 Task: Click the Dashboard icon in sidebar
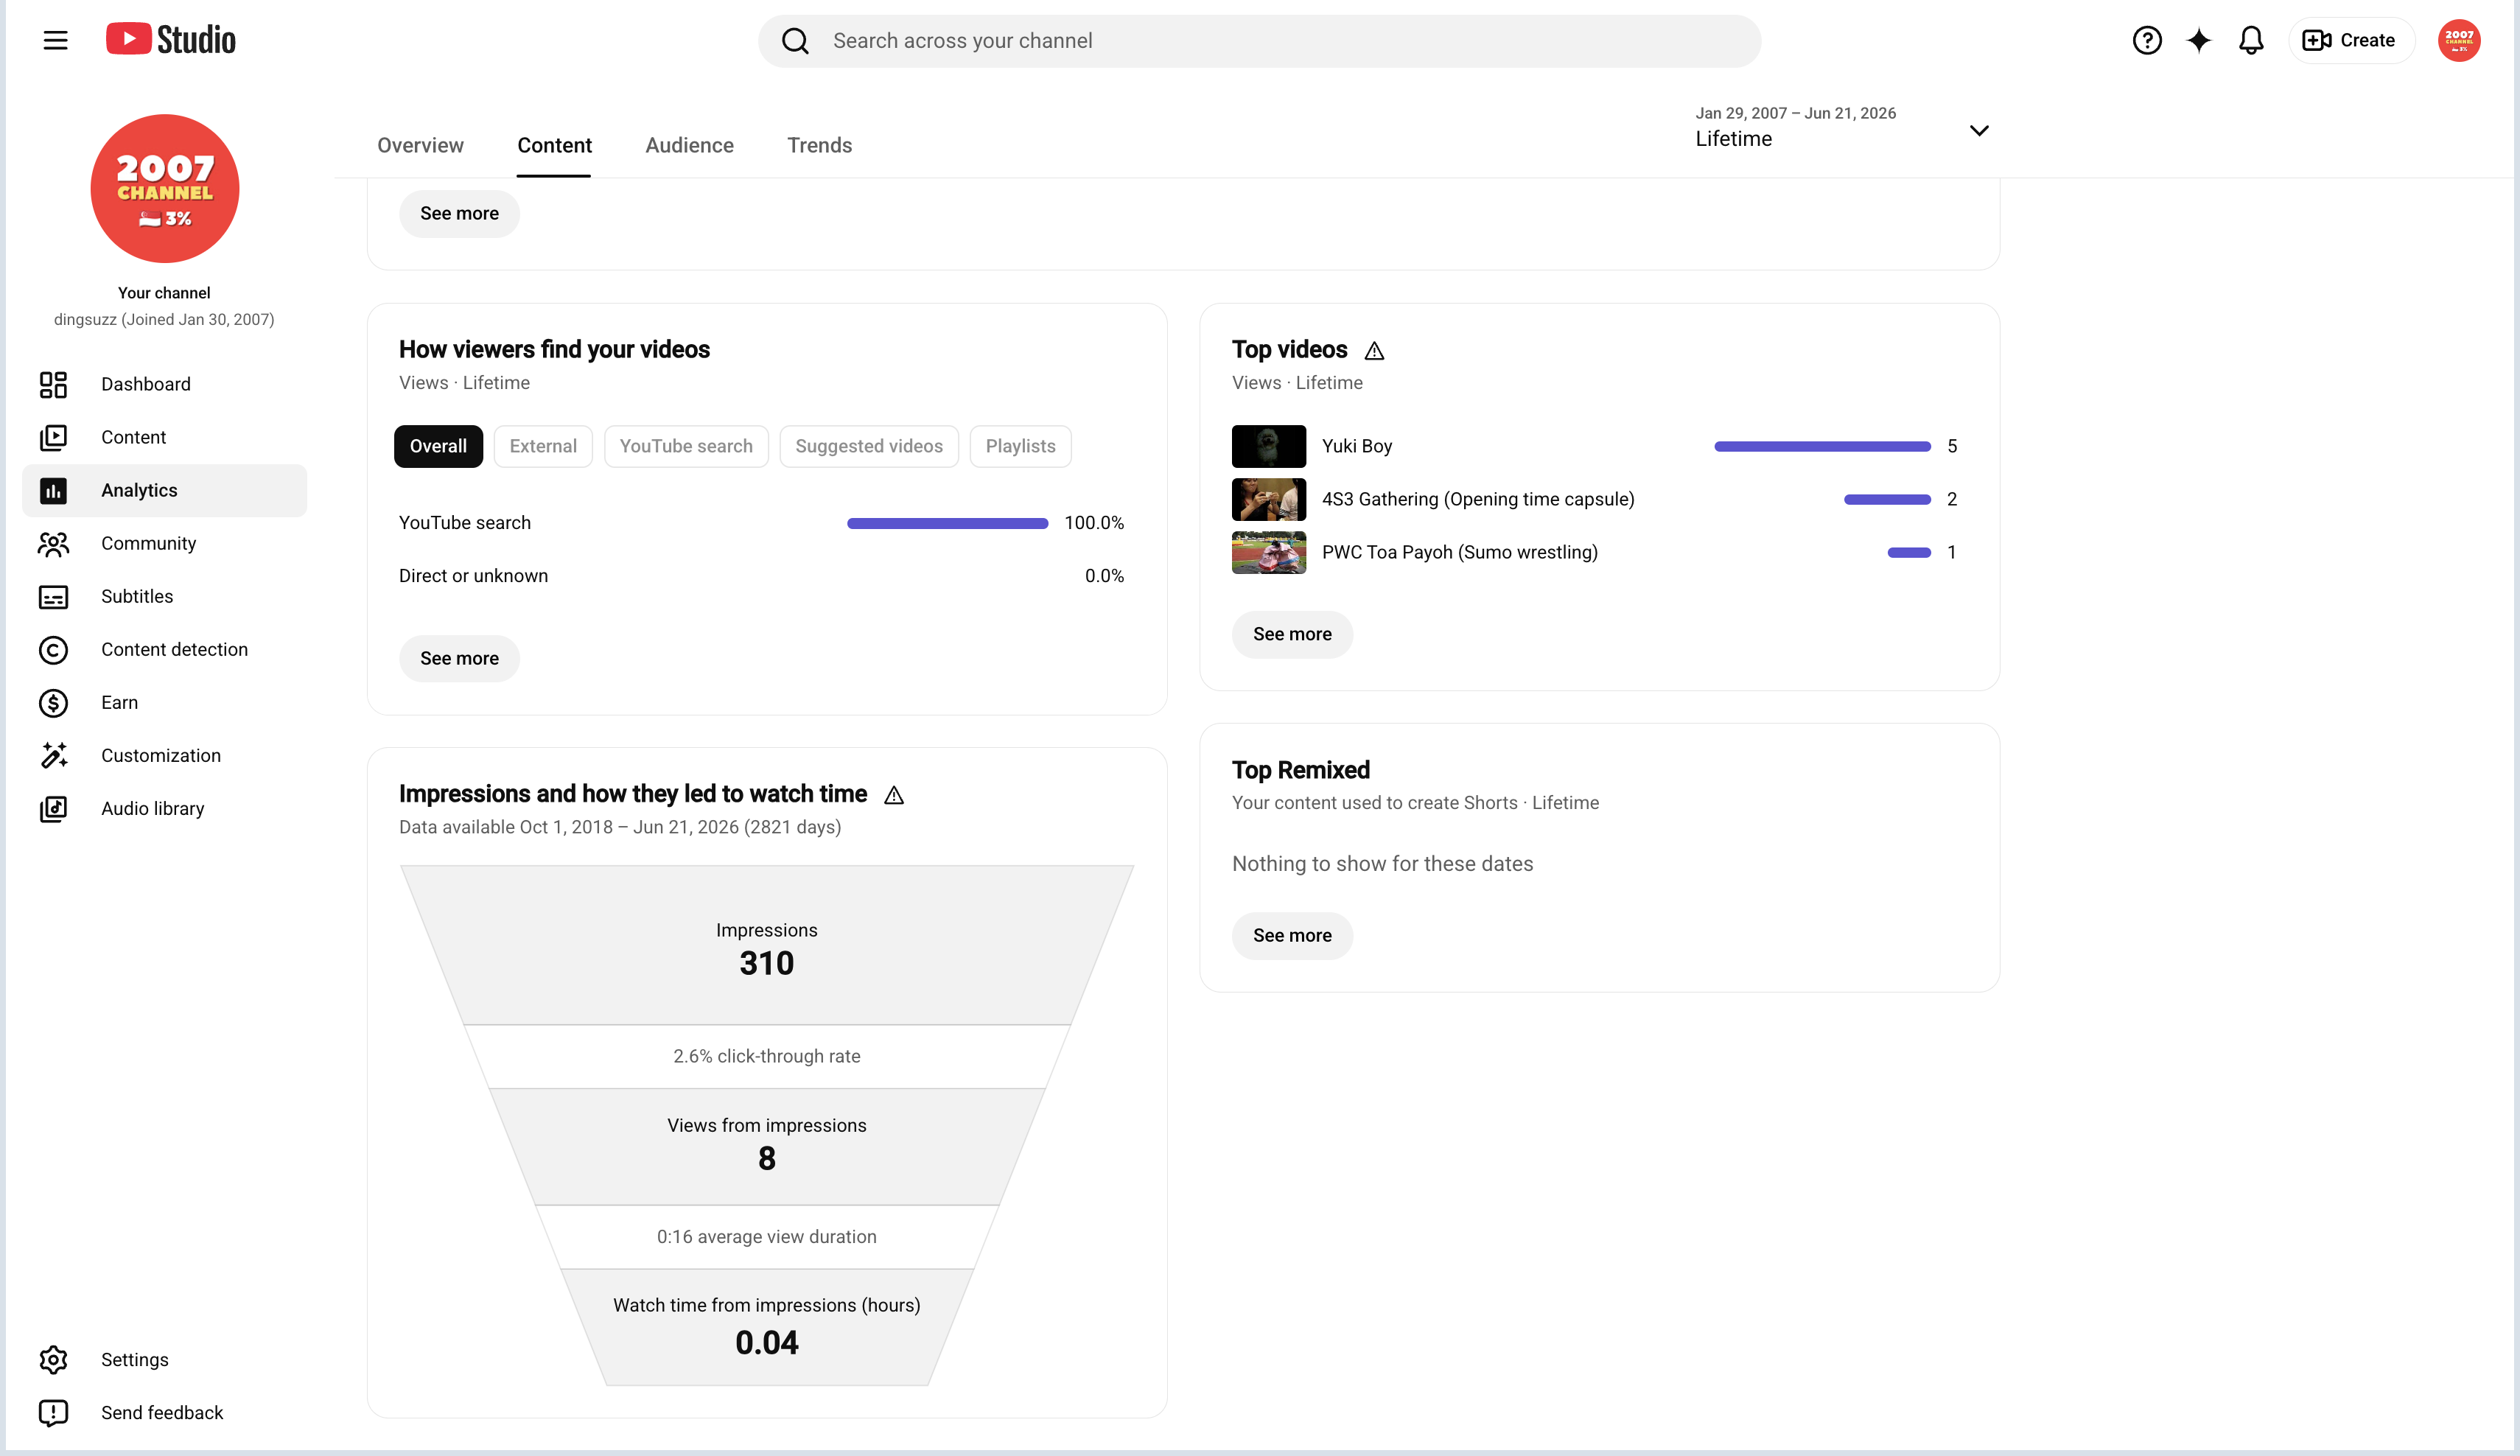(x=53, y=384)
